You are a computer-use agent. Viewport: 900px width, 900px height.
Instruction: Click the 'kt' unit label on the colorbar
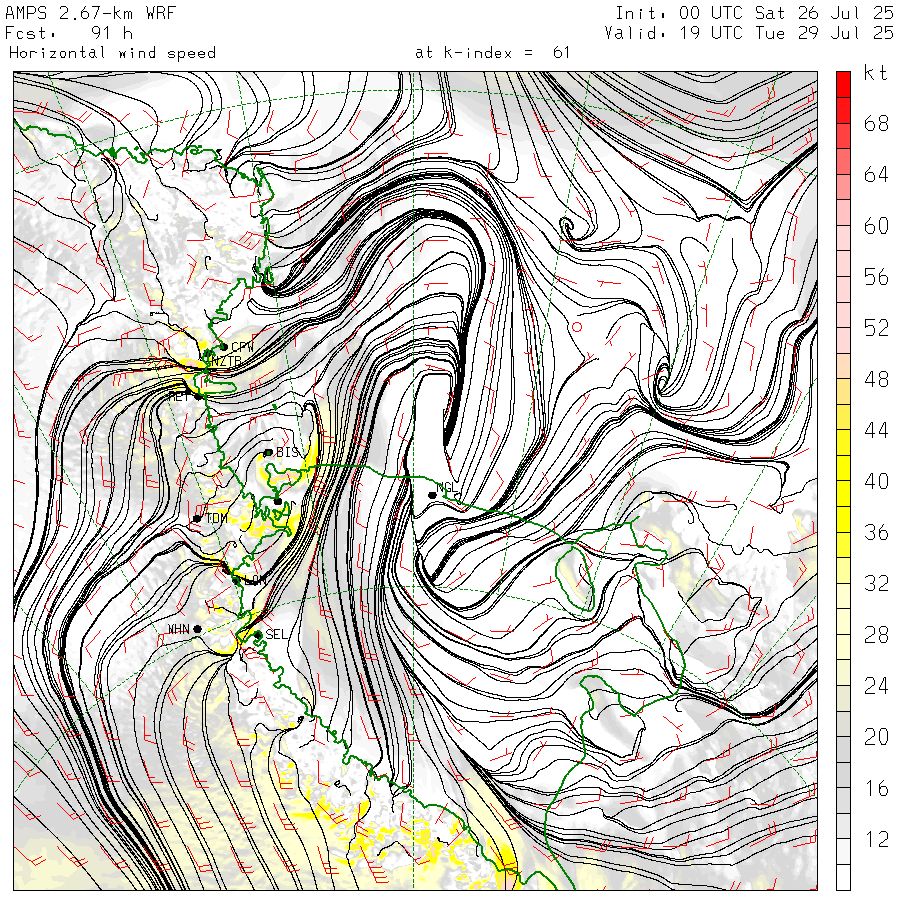click(x=876, y=73)
